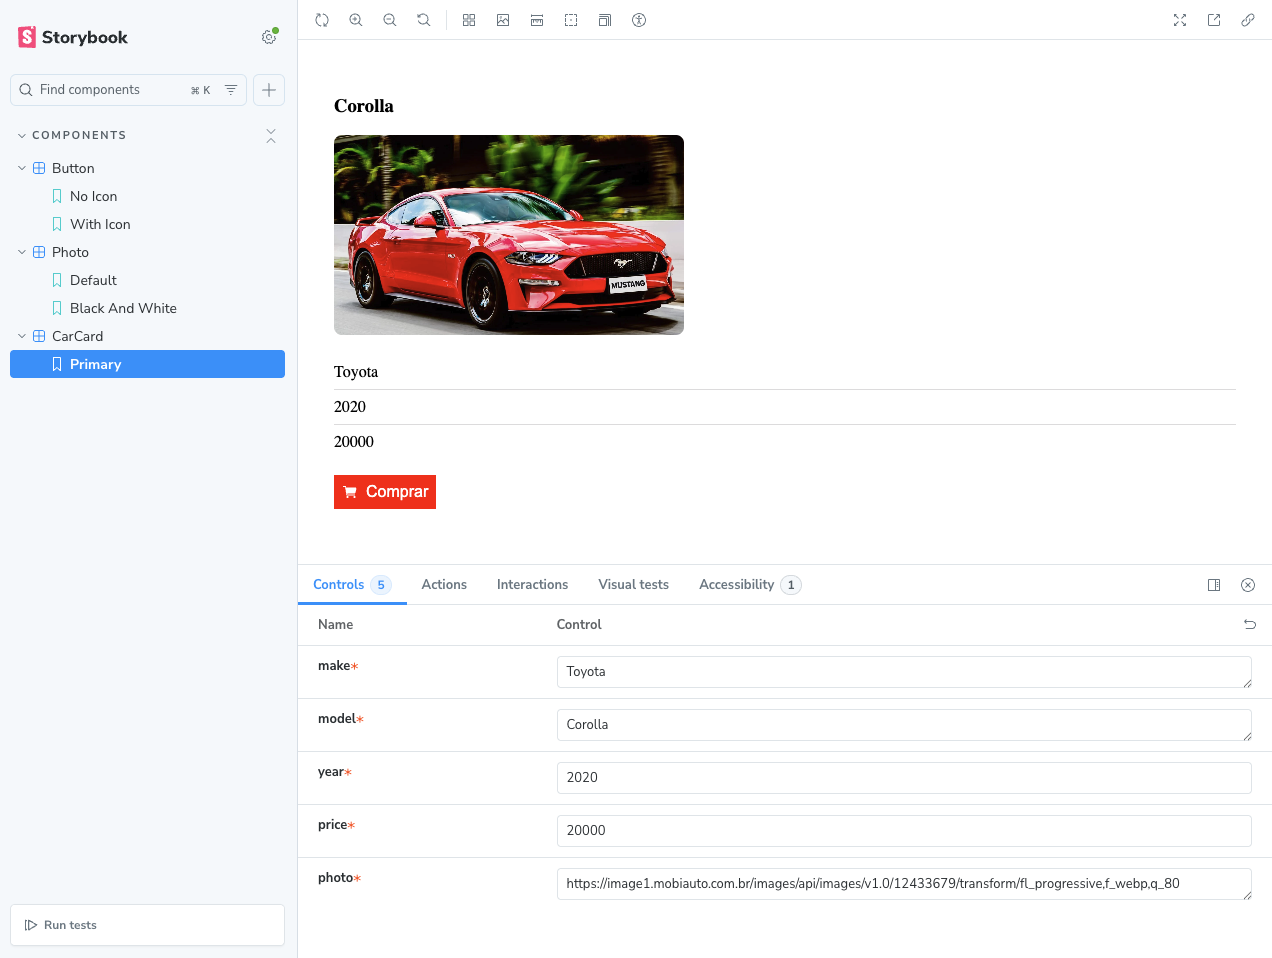Switch to the Interactions tab

532,585
